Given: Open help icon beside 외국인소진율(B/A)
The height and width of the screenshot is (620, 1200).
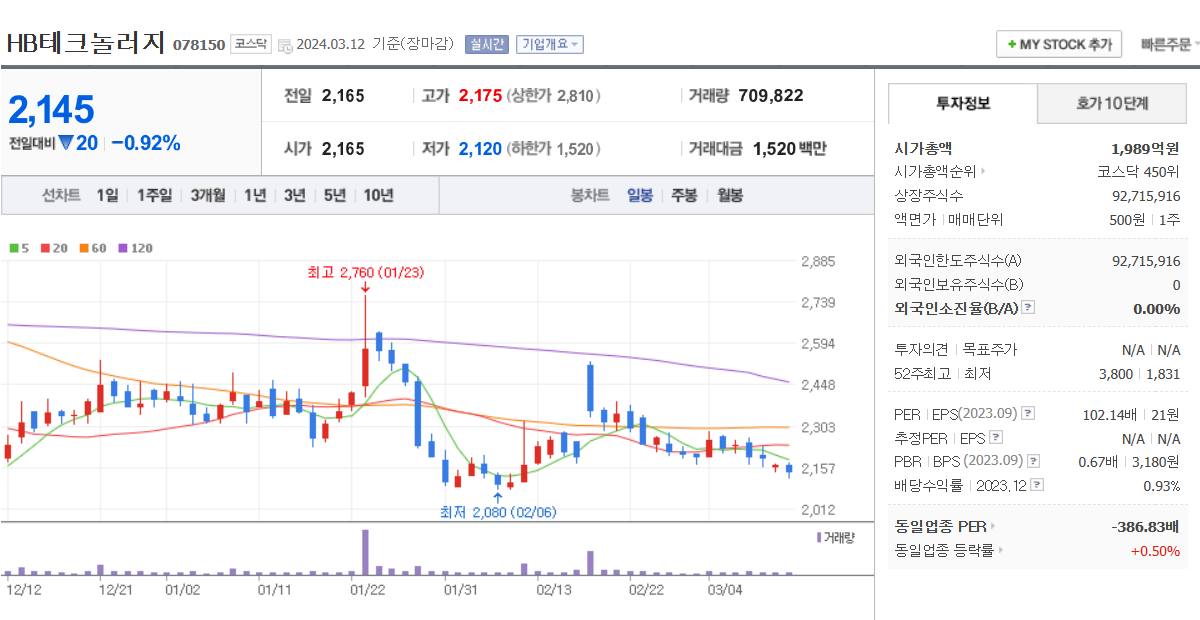Looking at the screenshot, I should click(x=1028, y=308).
